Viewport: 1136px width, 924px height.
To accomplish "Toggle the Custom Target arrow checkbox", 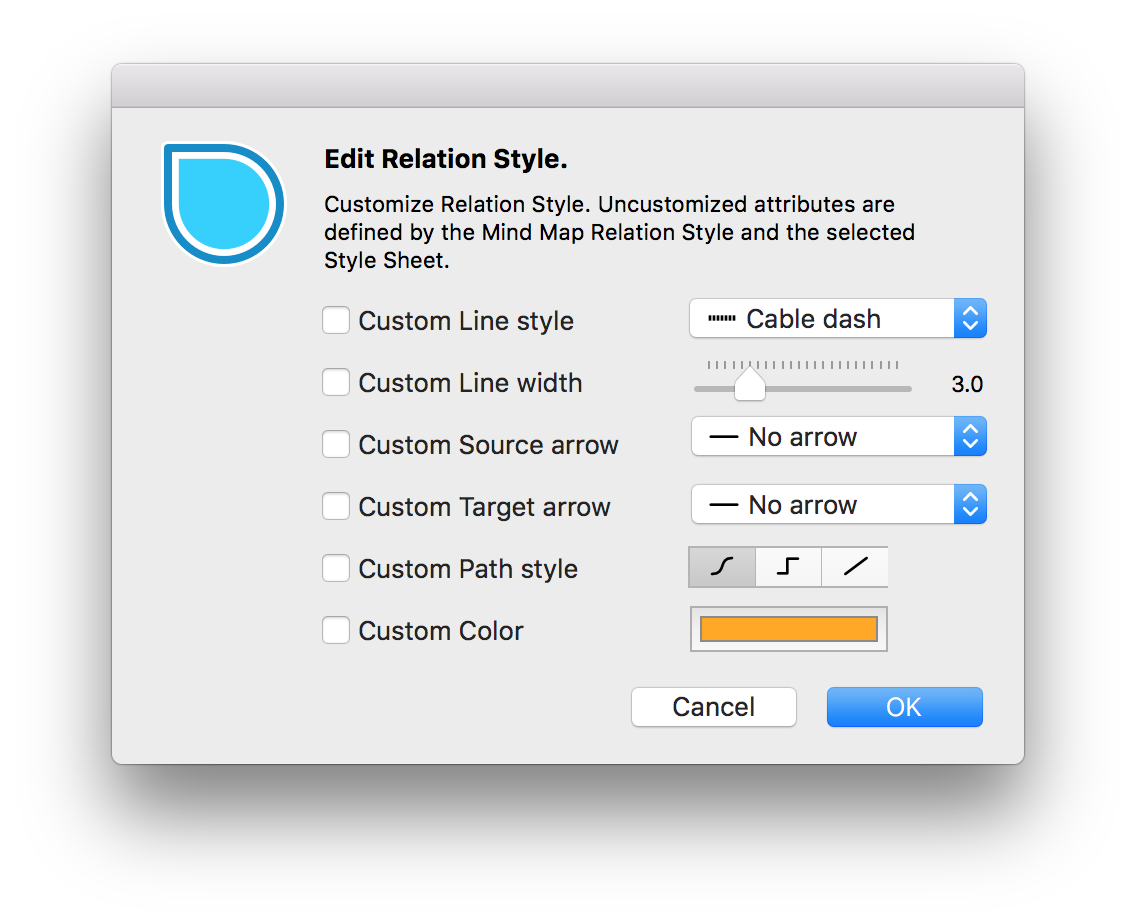I will click(x=336, y=507).
